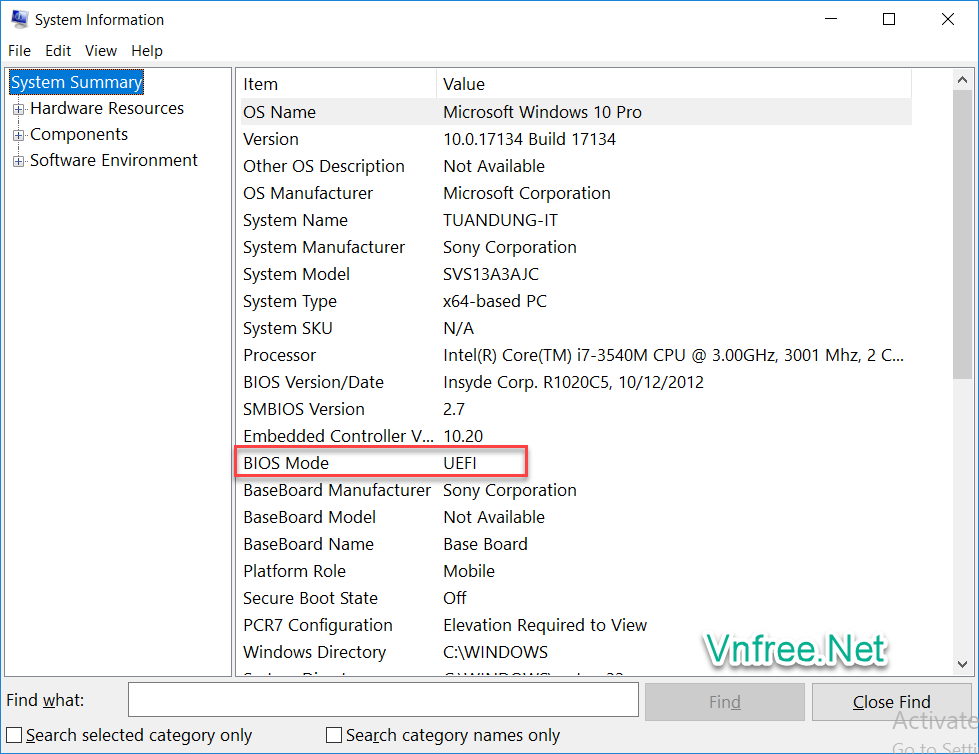Expand the Components tree node
Viewport: 979px width, 754px height.
[x=18, y=135]
